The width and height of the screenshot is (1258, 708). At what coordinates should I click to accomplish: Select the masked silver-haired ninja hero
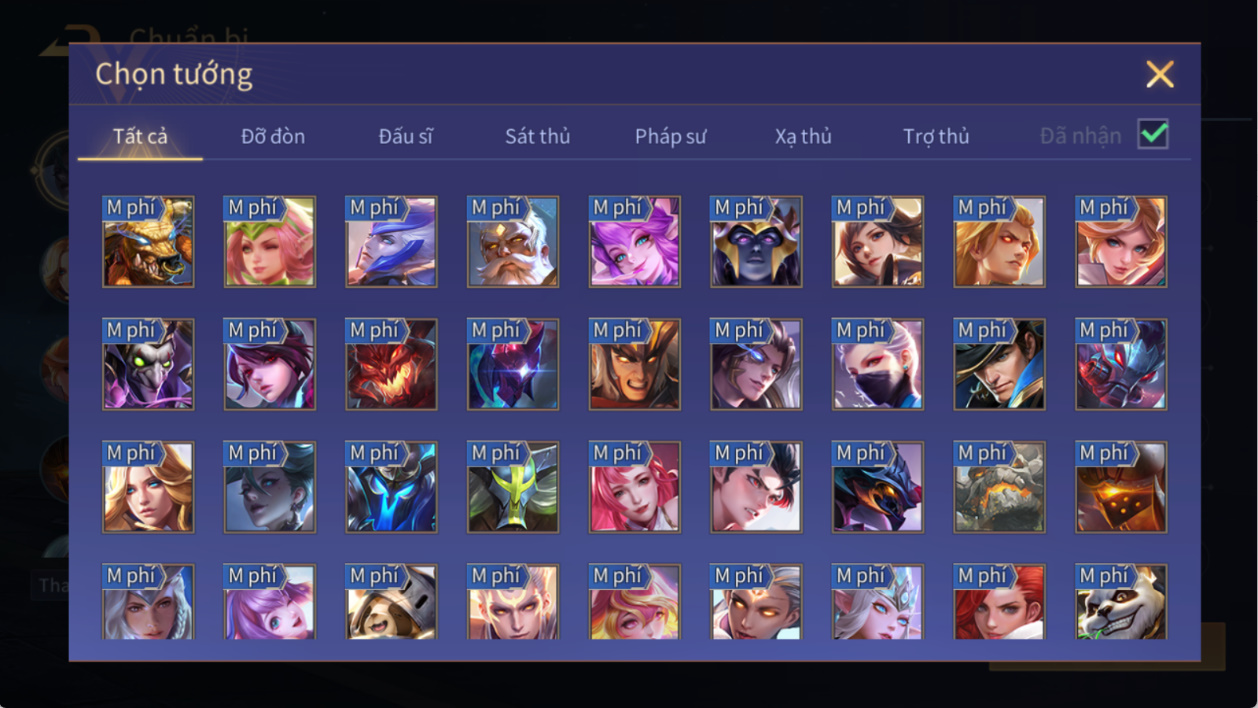tap(878, 364)
